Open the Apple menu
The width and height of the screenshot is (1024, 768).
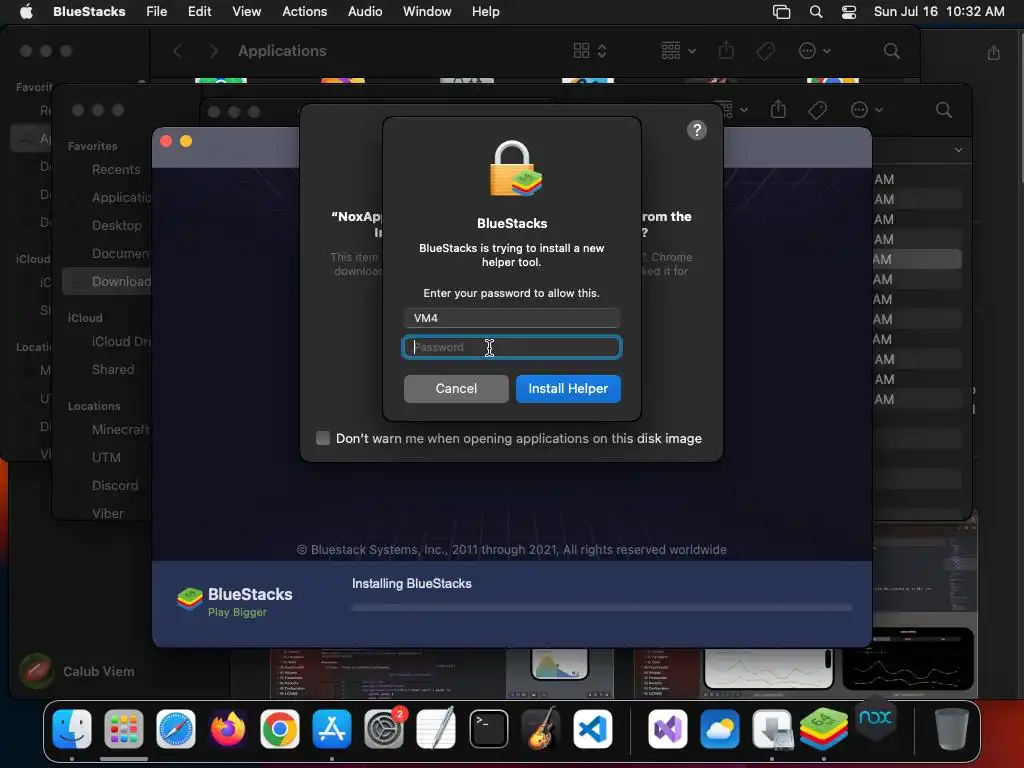pos(26,11)
